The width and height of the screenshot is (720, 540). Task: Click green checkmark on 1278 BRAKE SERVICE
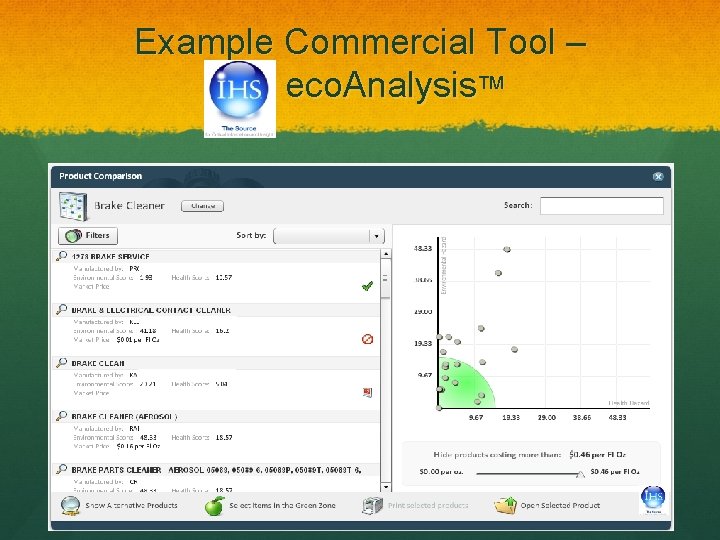coord(367,286)
